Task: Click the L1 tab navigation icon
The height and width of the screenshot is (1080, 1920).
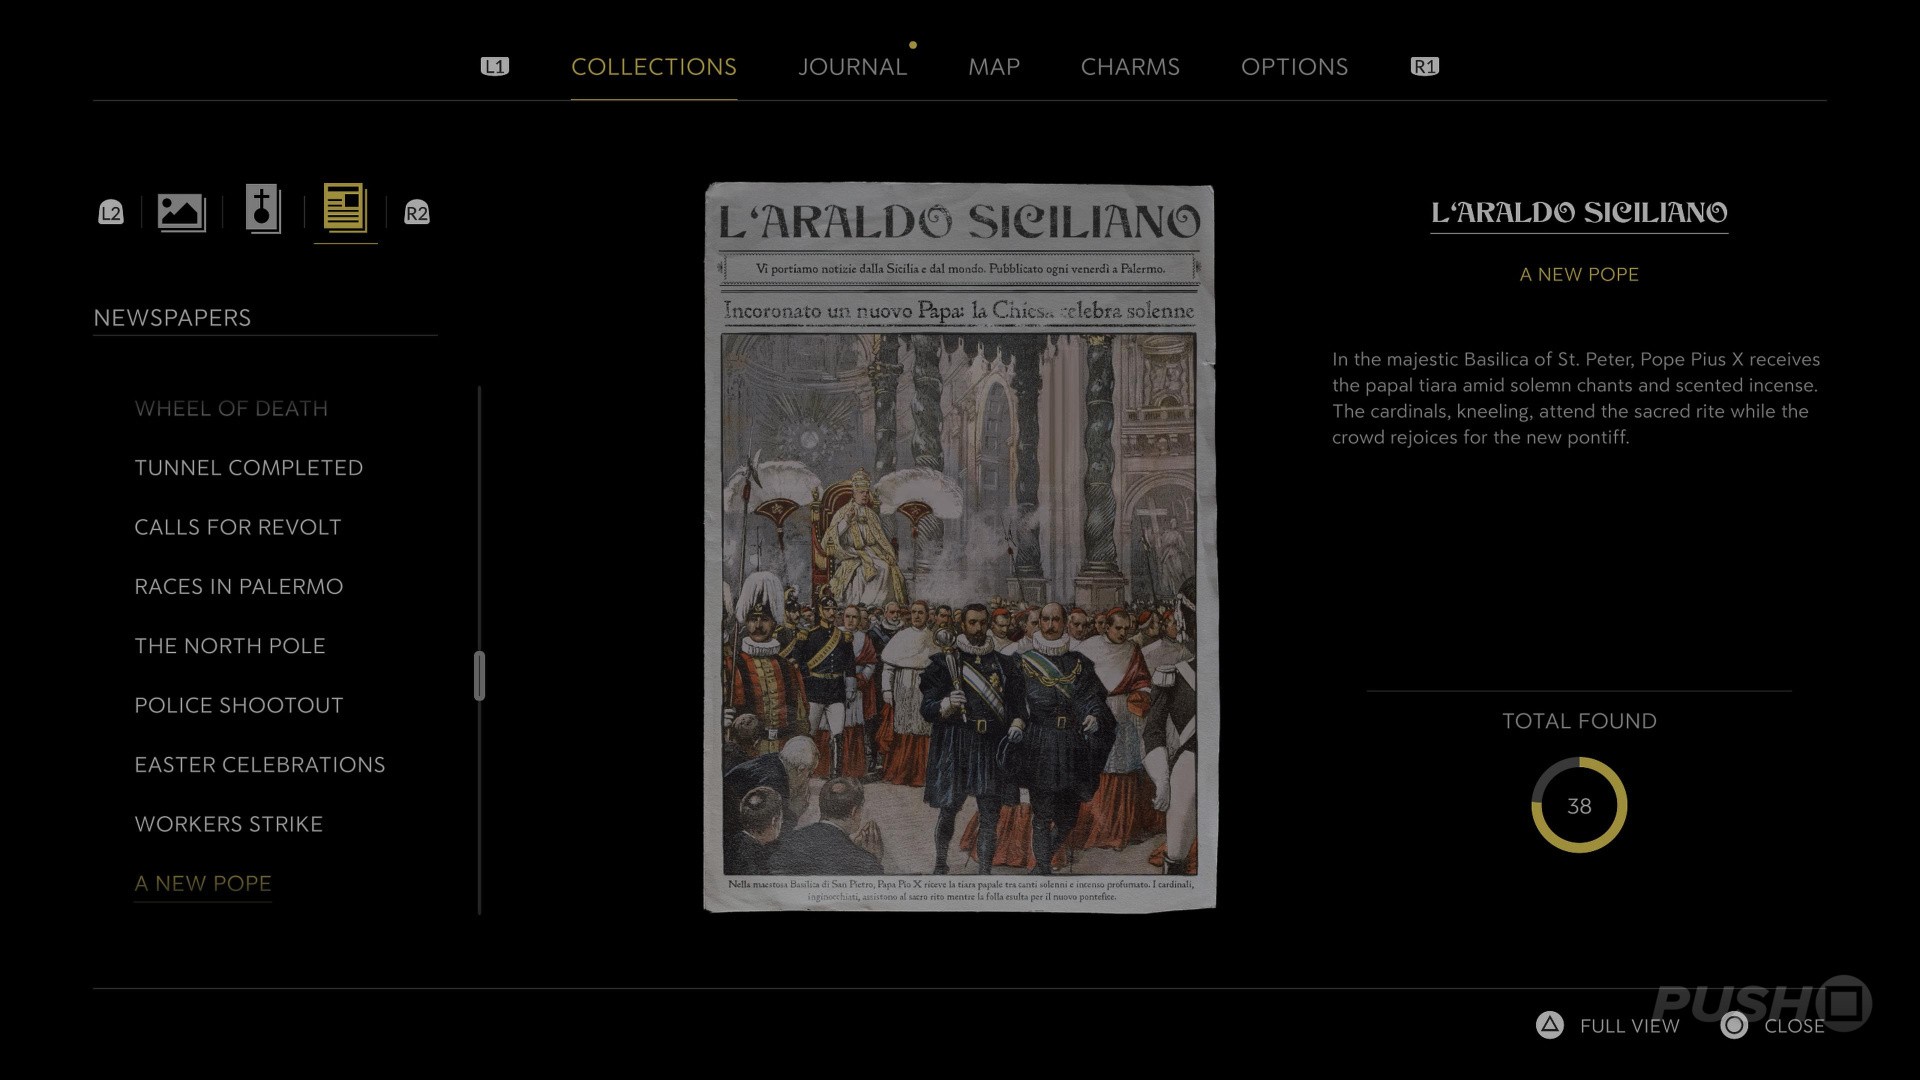Action: click(495, 67)
